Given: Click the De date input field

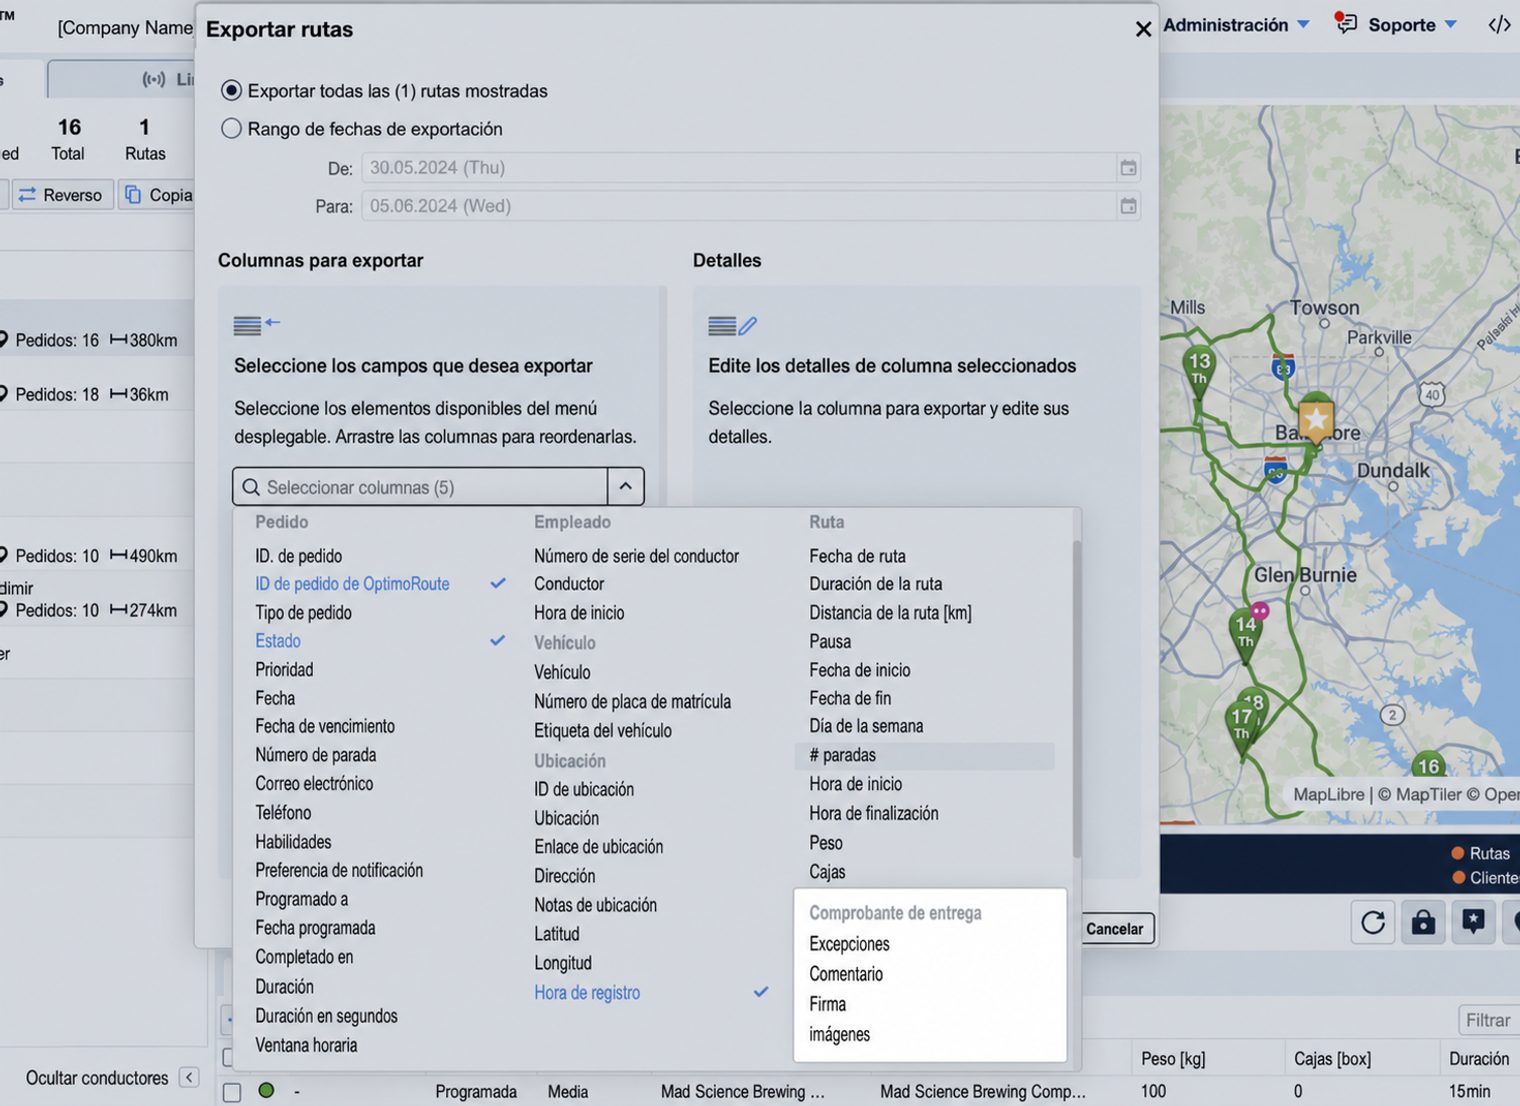Looking at the screenshot, I should pos(740,168).
